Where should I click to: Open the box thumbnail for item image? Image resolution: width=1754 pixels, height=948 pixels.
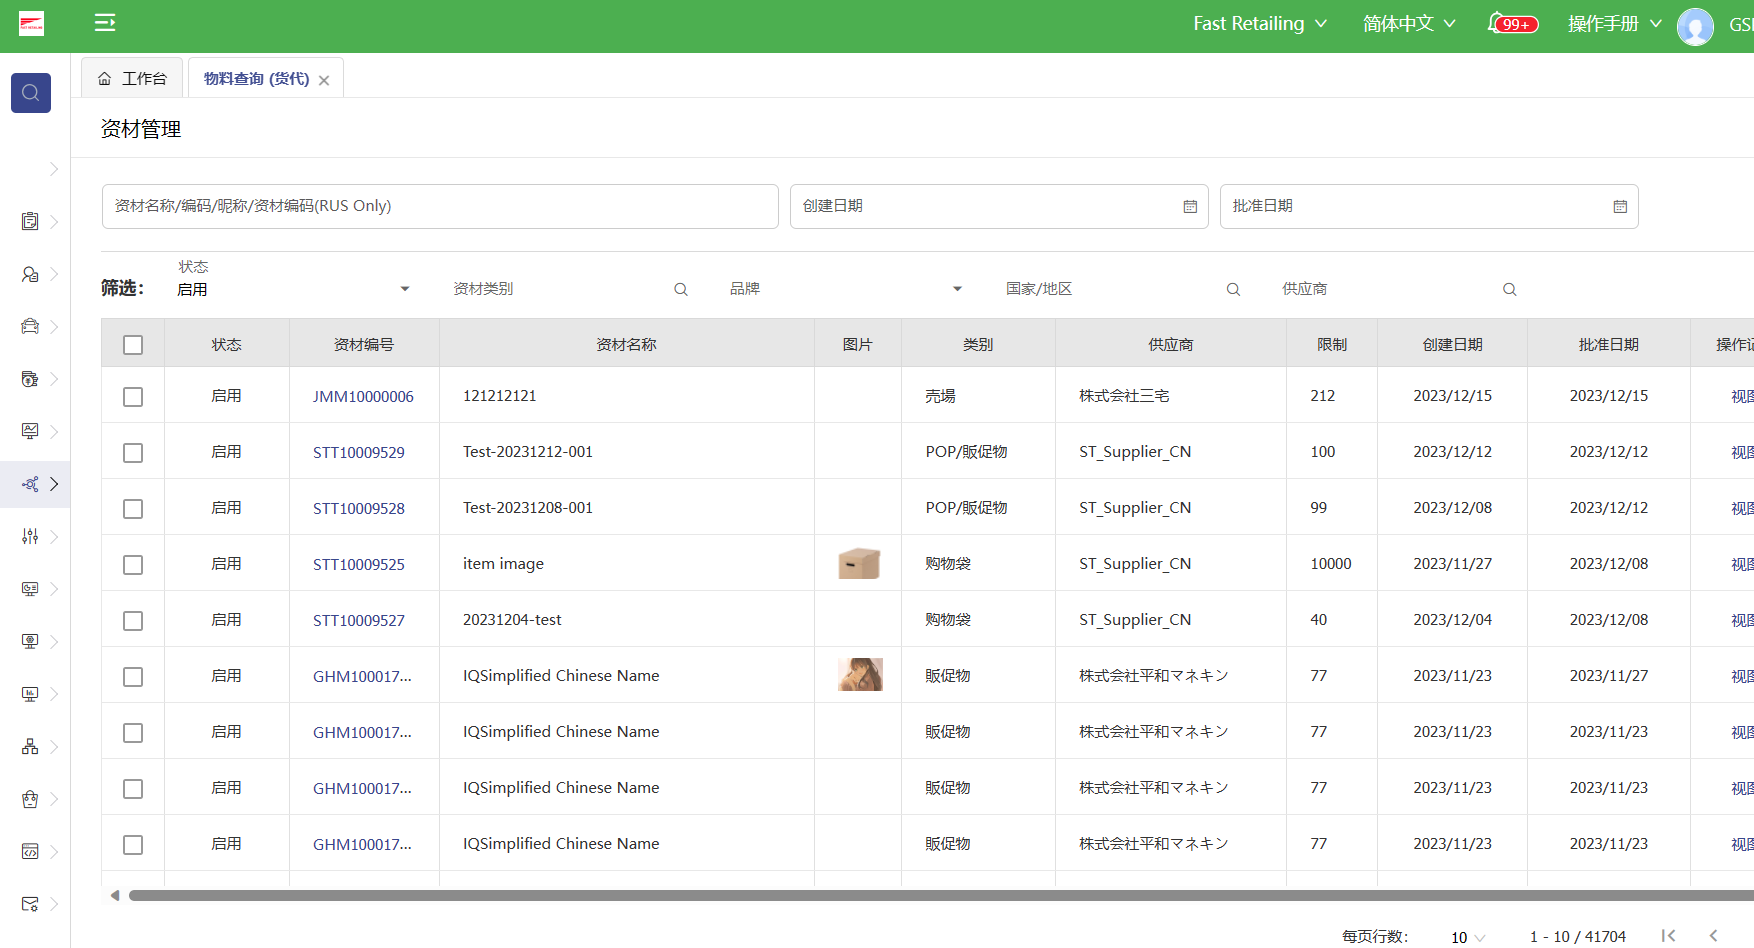coord(859,564)
